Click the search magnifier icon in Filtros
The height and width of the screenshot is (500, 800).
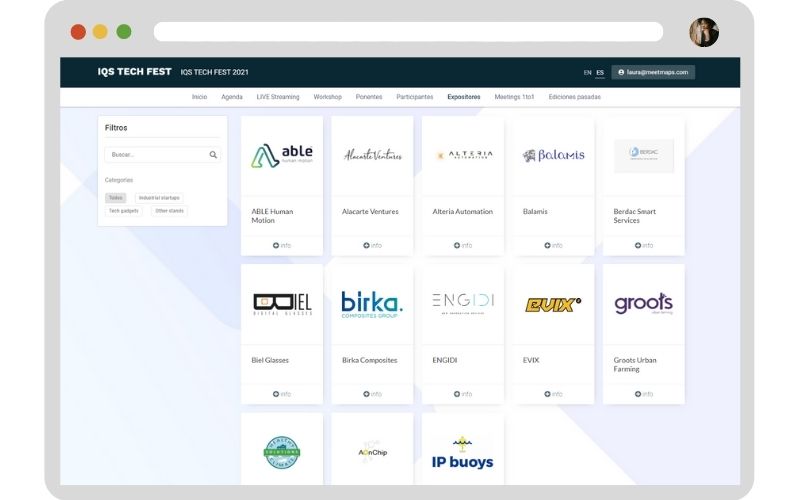coord(213,155)
